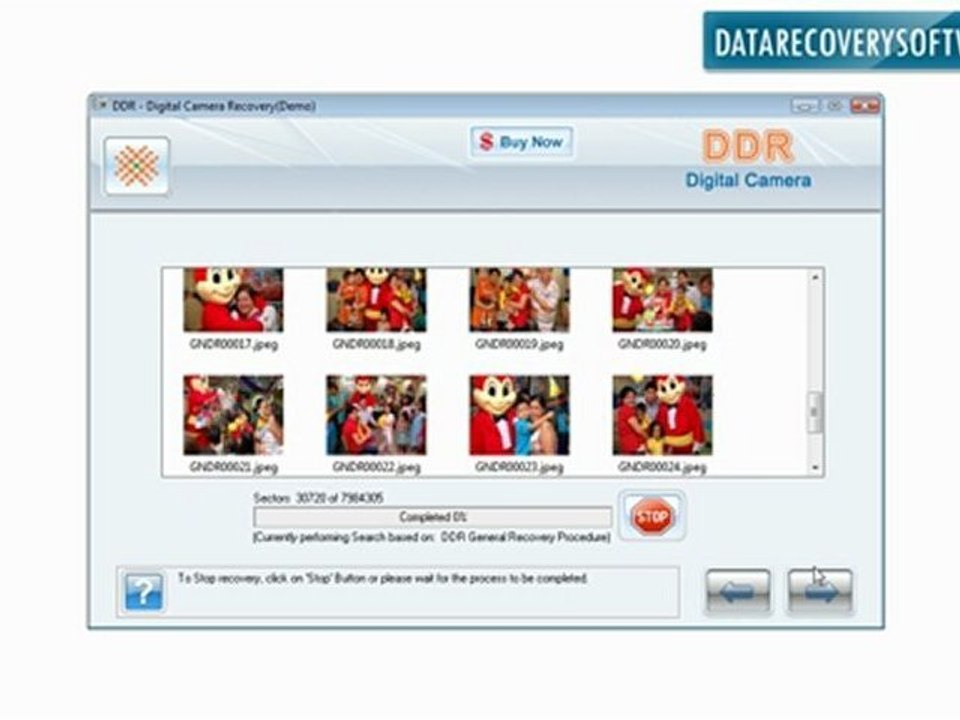Image resolution: width=960 pixels, height=720 pixels.
Task: Click the Buy Now button
Action: point(522,142)
